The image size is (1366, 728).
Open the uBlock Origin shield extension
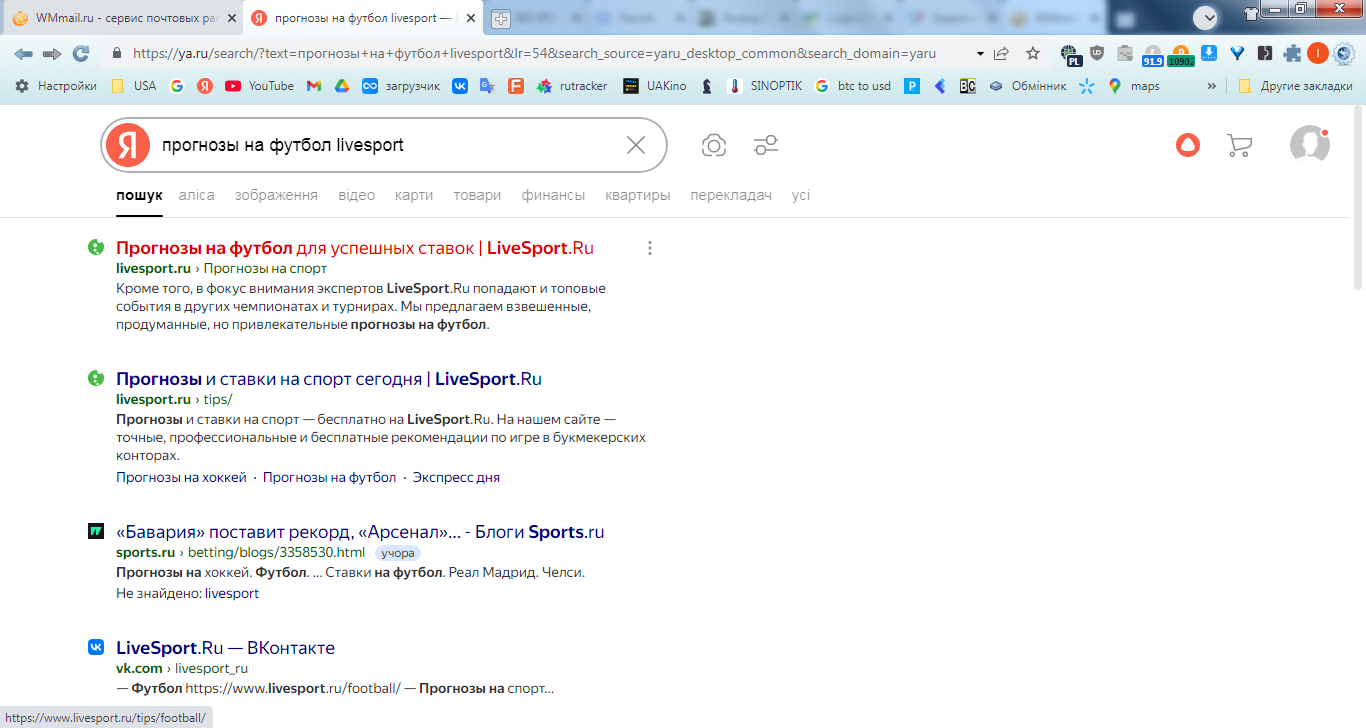[x=1097, y=54]
